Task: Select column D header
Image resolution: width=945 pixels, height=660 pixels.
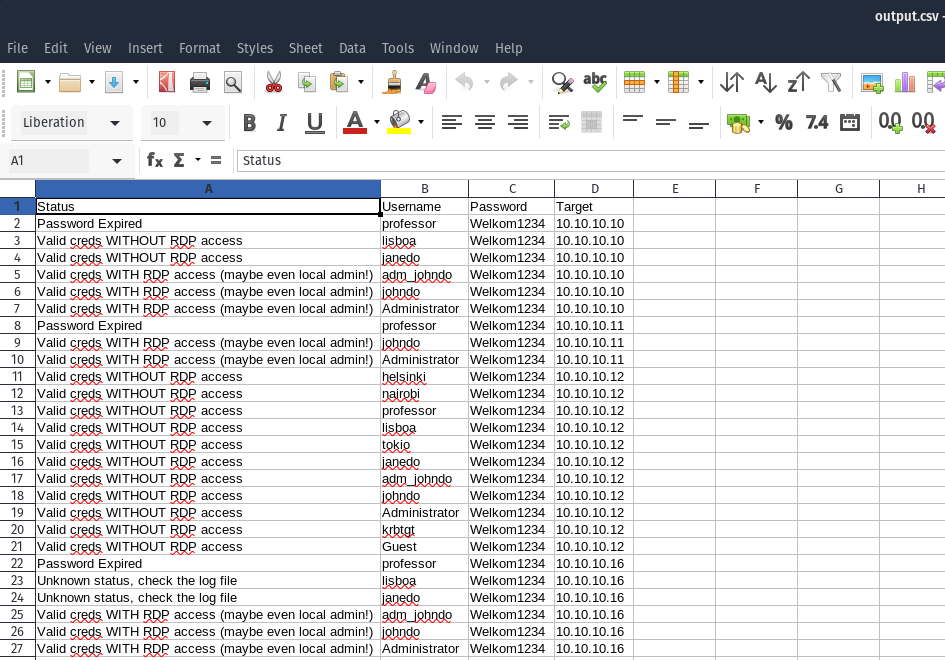Action: coord(594,189)
